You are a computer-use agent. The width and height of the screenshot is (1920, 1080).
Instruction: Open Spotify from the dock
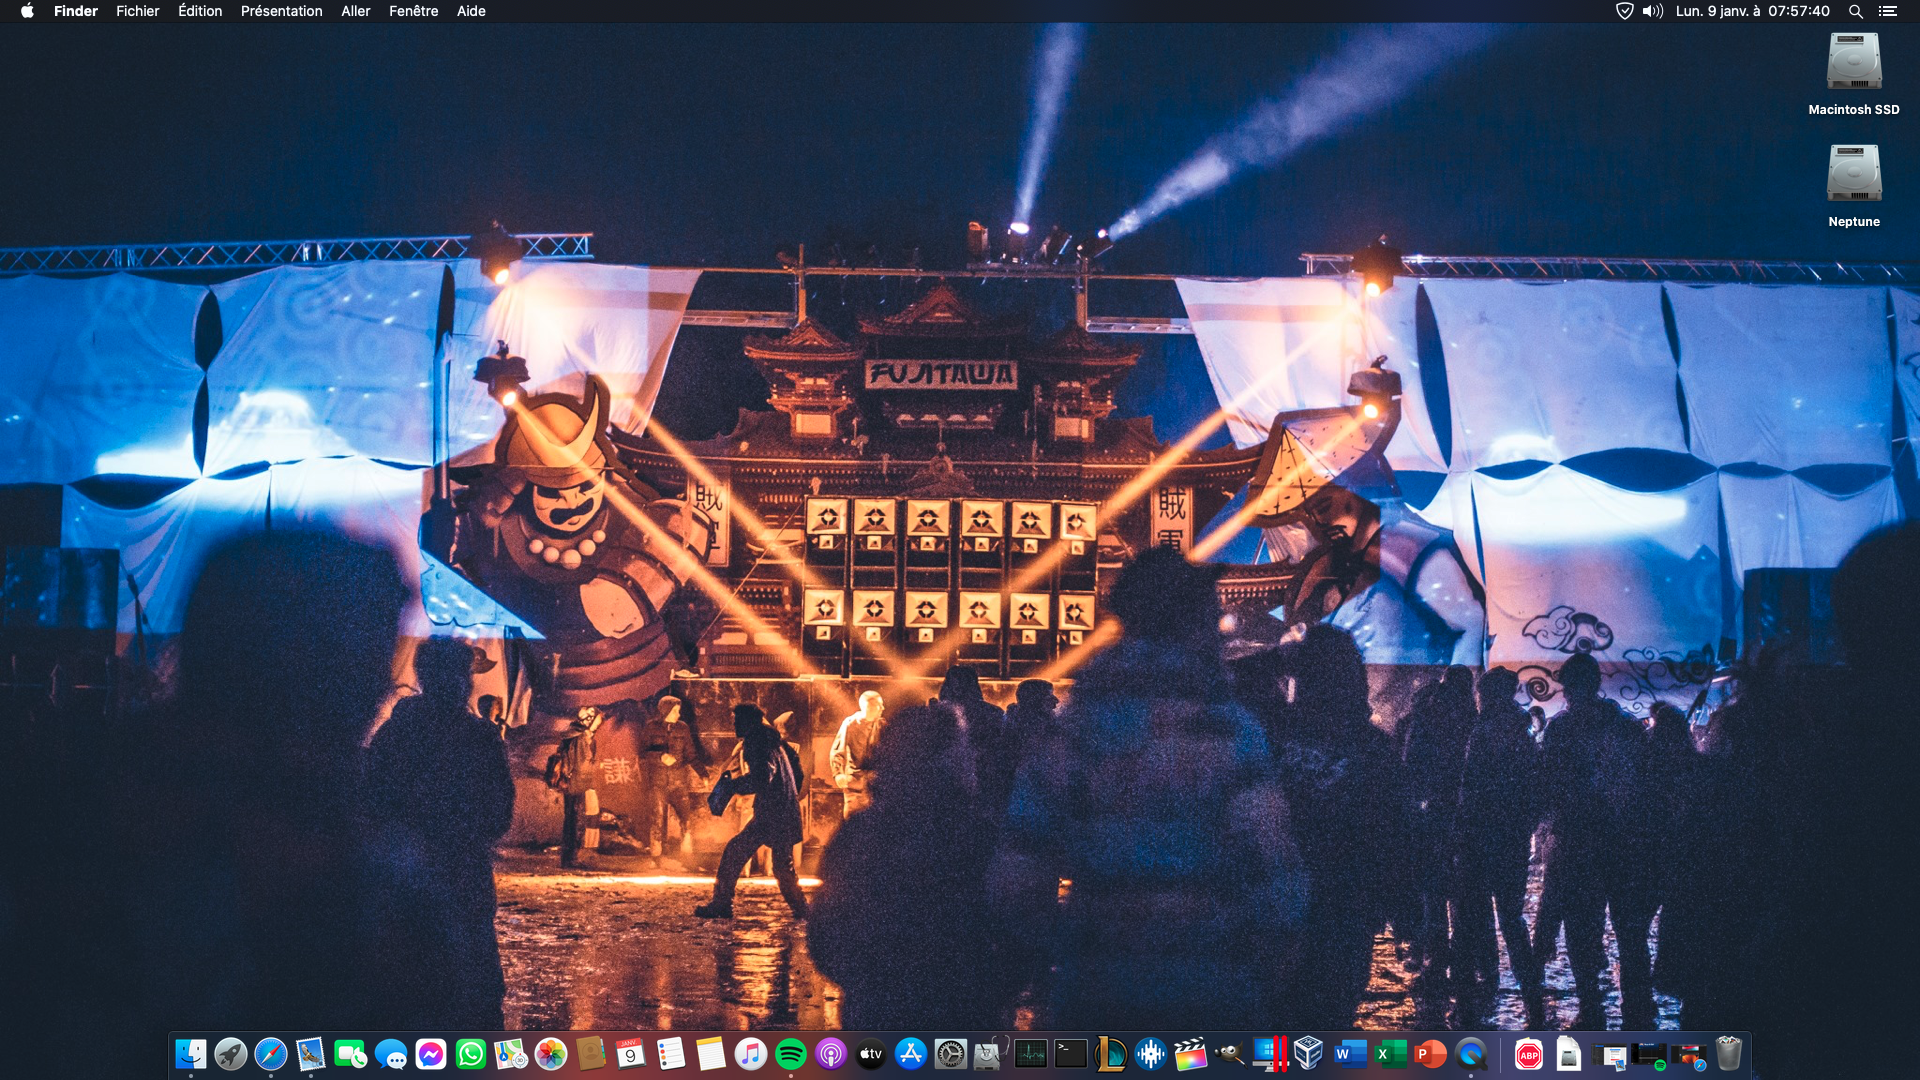(790, 1054)
